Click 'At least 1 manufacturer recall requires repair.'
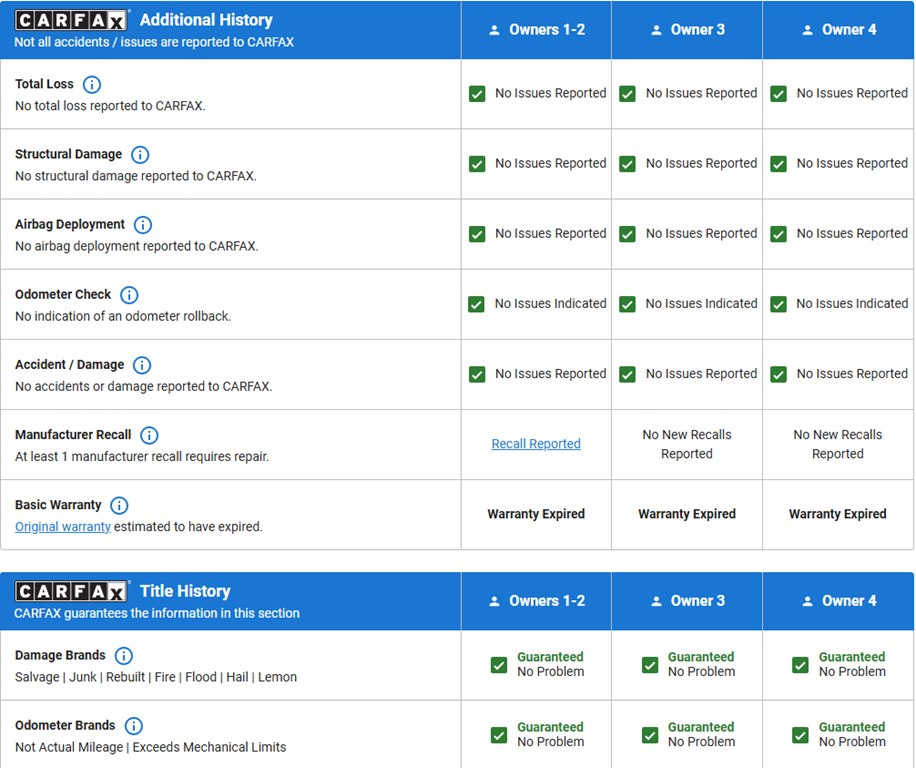This screenshot has height=768, width=916. pos(142,456)
